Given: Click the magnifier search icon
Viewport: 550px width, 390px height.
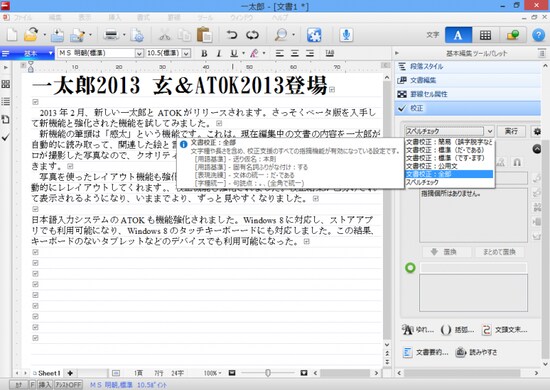Looking at the screenshot, I should pyautogui.click(x=281, y=35).
